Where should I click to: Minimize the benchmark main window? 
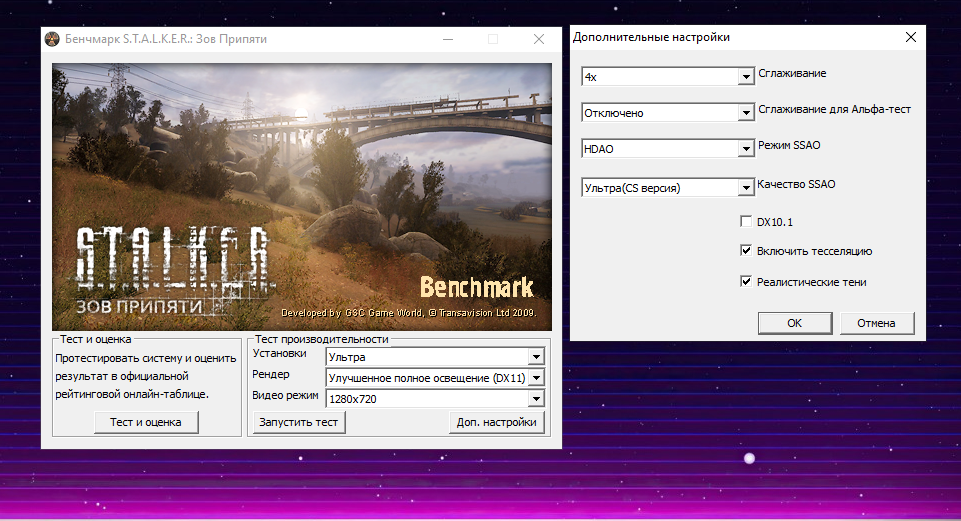click(448, 39)
